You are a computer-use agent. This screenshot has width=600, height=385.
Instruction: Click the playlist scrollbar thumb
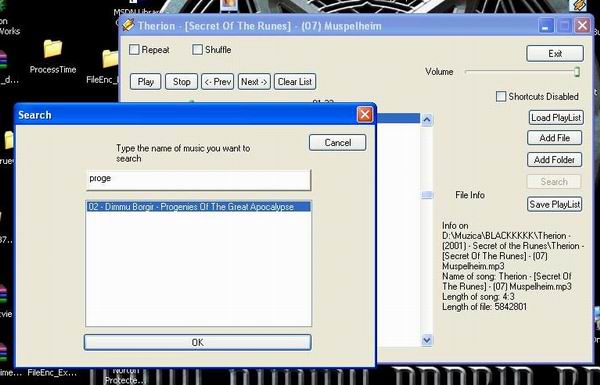coord(427,195)
